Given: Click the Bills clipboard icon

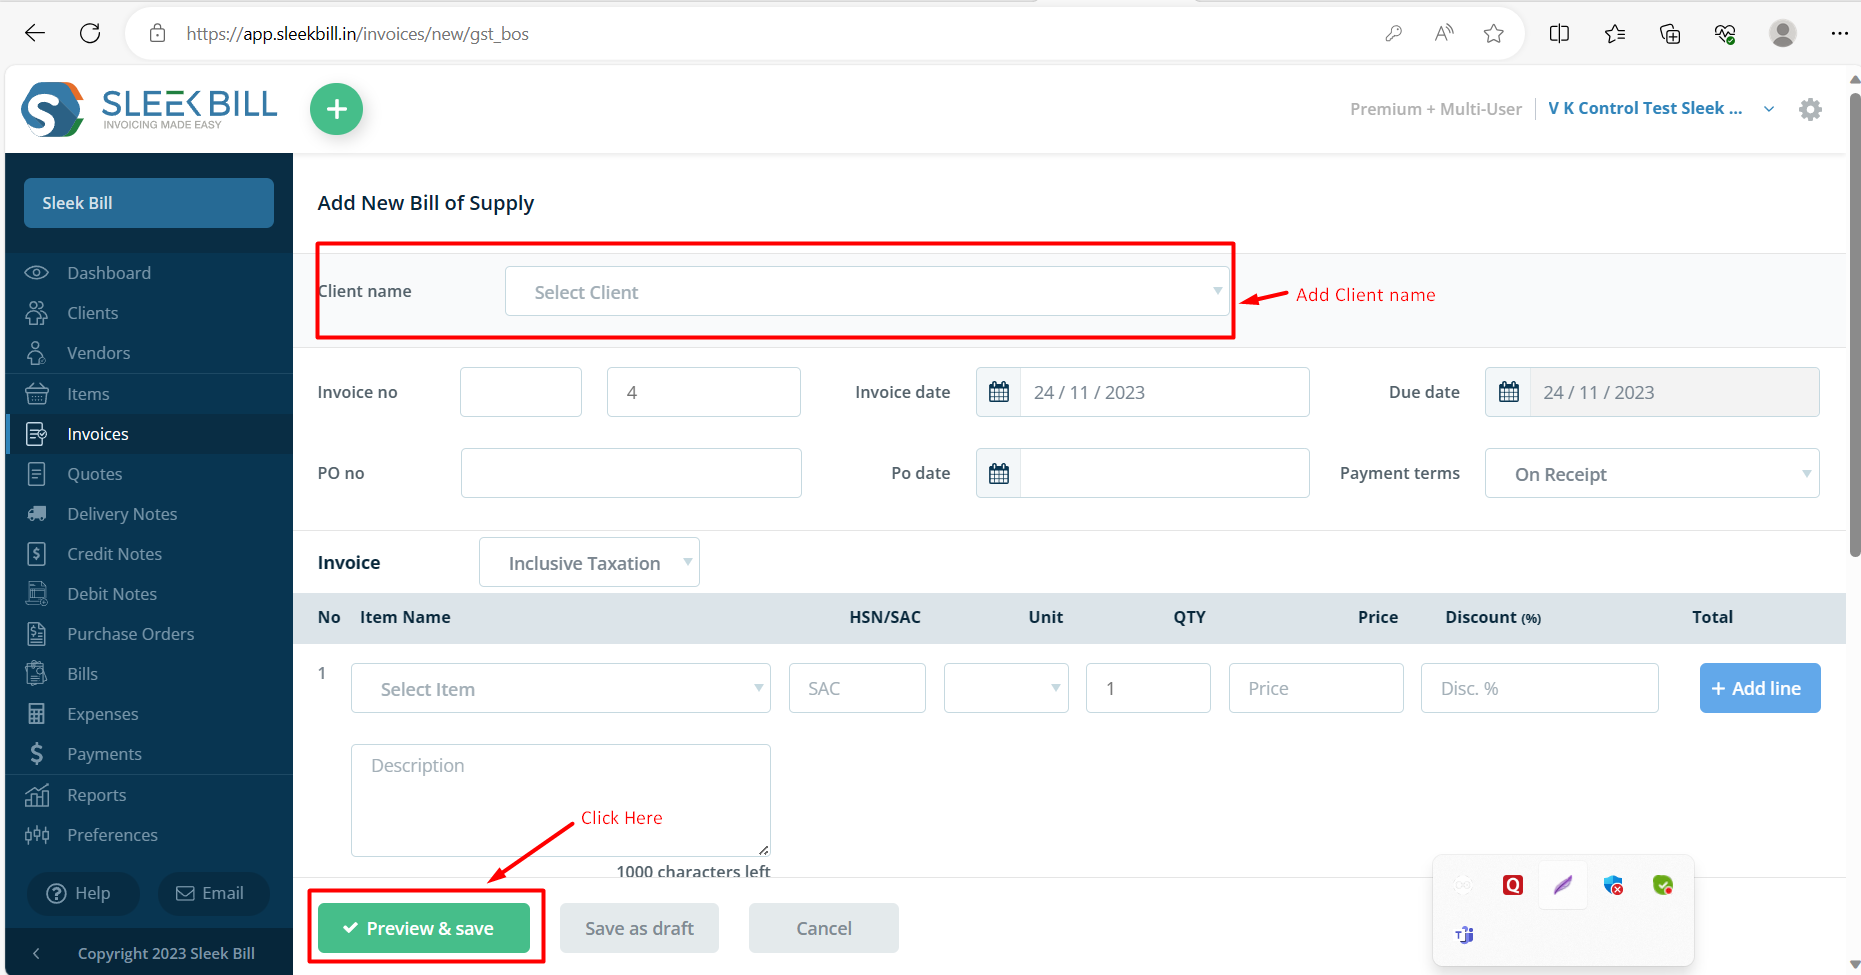Looking at the screenshot, I should [x=37, y=674].
